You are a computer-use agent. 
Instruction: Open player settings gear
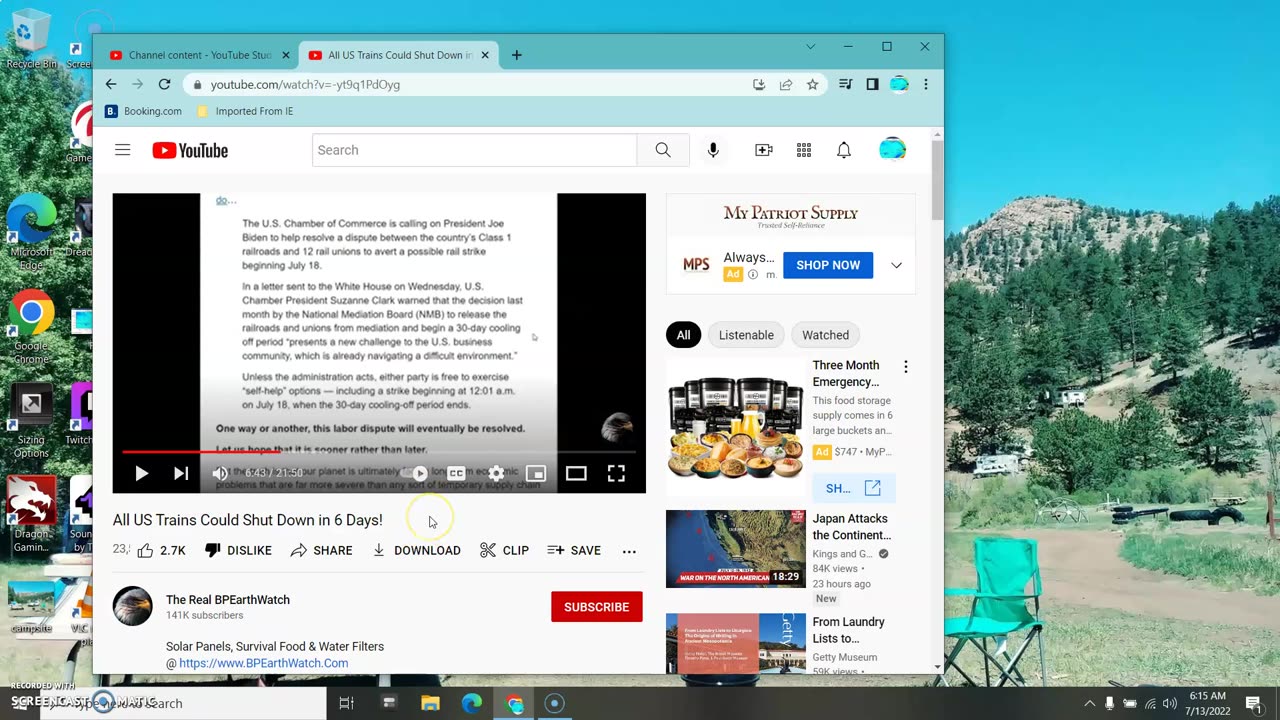tap(496, 473)
